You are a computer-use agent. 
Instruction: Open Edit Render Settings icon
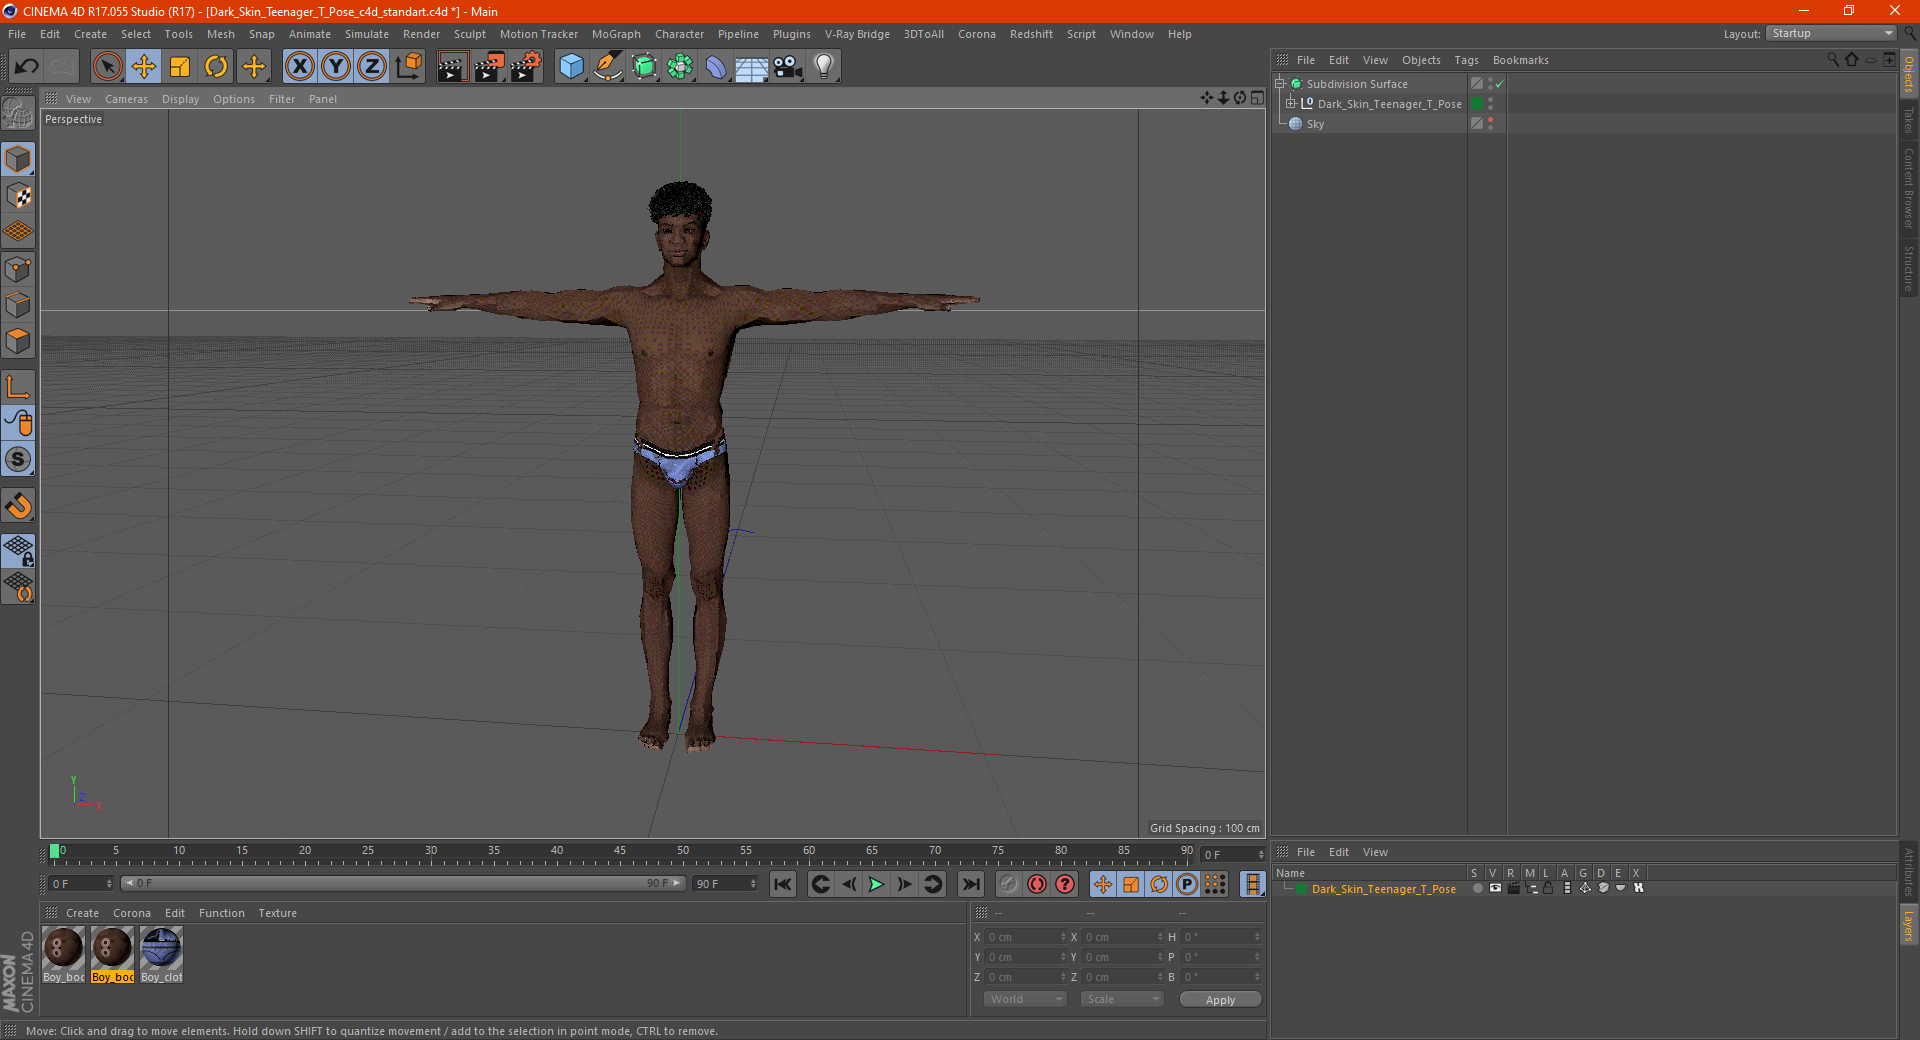pyautogui.click(x=526, y=67)
